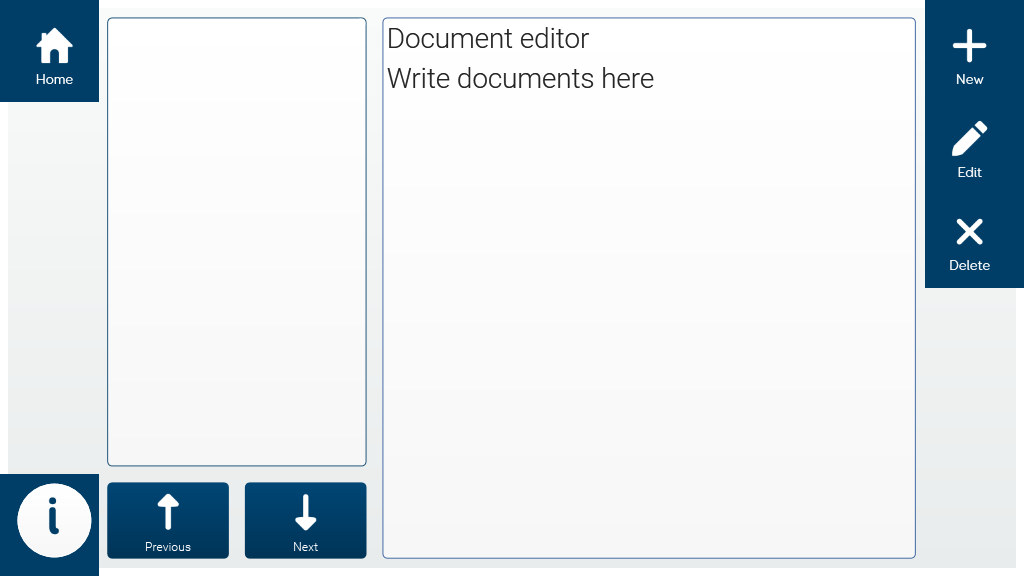This screenshot has height=576, width=1024.
Task: Click the word "documents" in the editor
Action: [x=525, y=79]
